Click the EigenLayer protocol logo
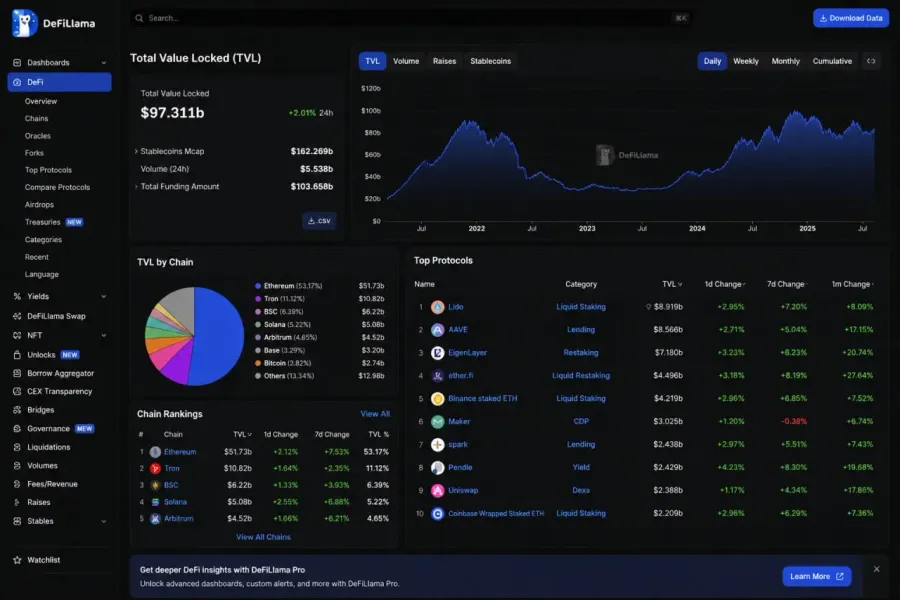Image resolution: width=900 pixels, height=600 pixels. pos(437,353)
